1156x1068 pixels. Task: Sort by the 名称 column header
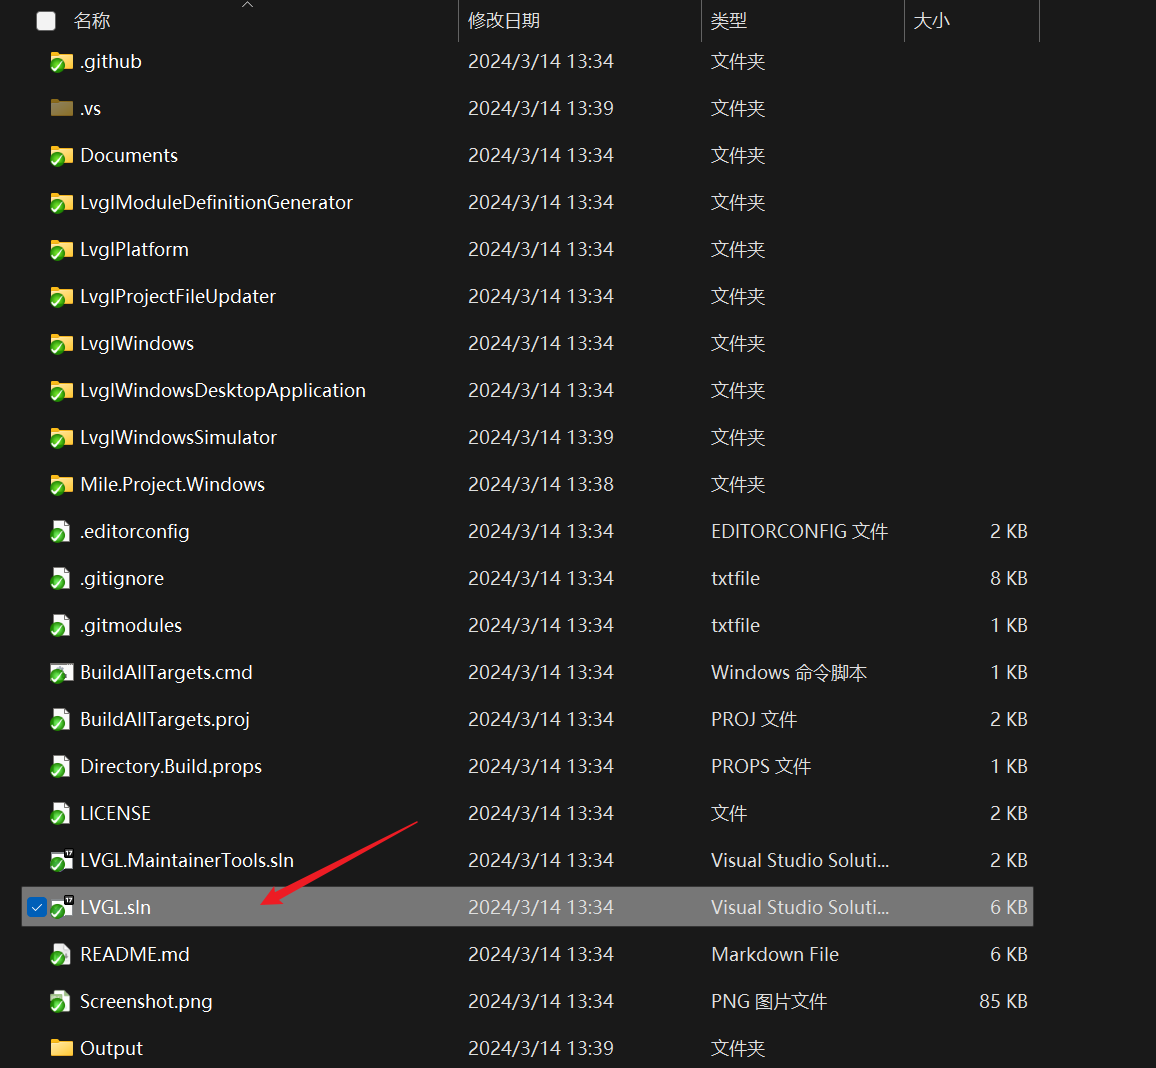tap(91, 21)
